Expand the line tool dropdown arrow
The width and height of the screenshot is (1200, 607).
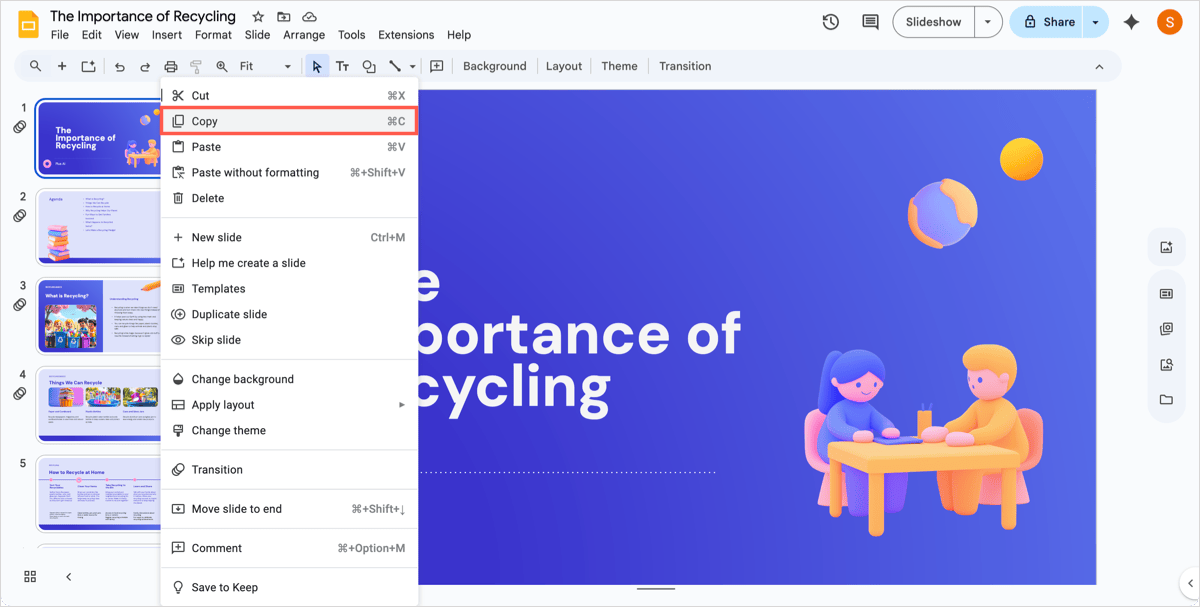tap(412, 67)
